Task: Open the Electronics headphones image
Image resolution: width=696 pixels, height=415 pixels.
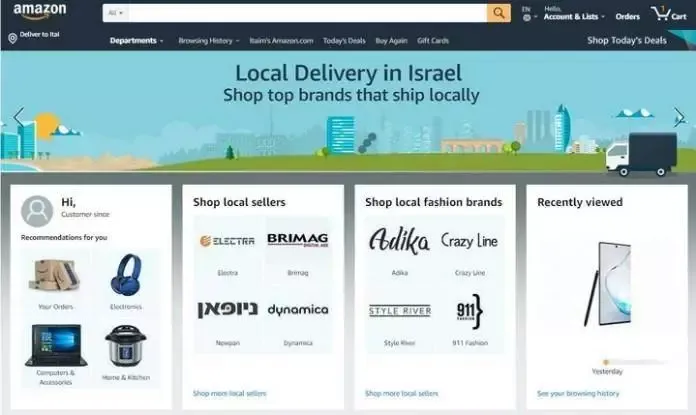Action: [x=126, y=275]
